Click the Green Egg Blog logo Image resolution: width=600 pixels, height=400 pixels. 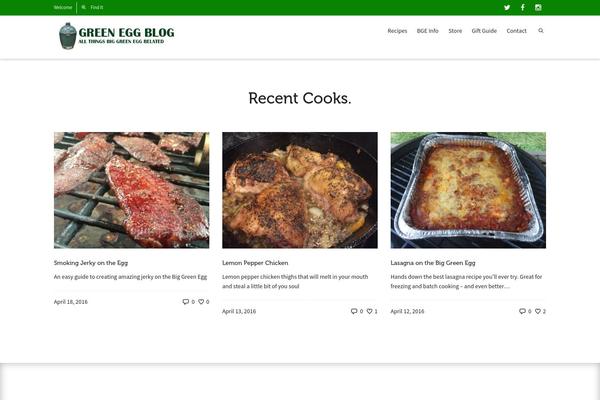click(x=116, y=36)
